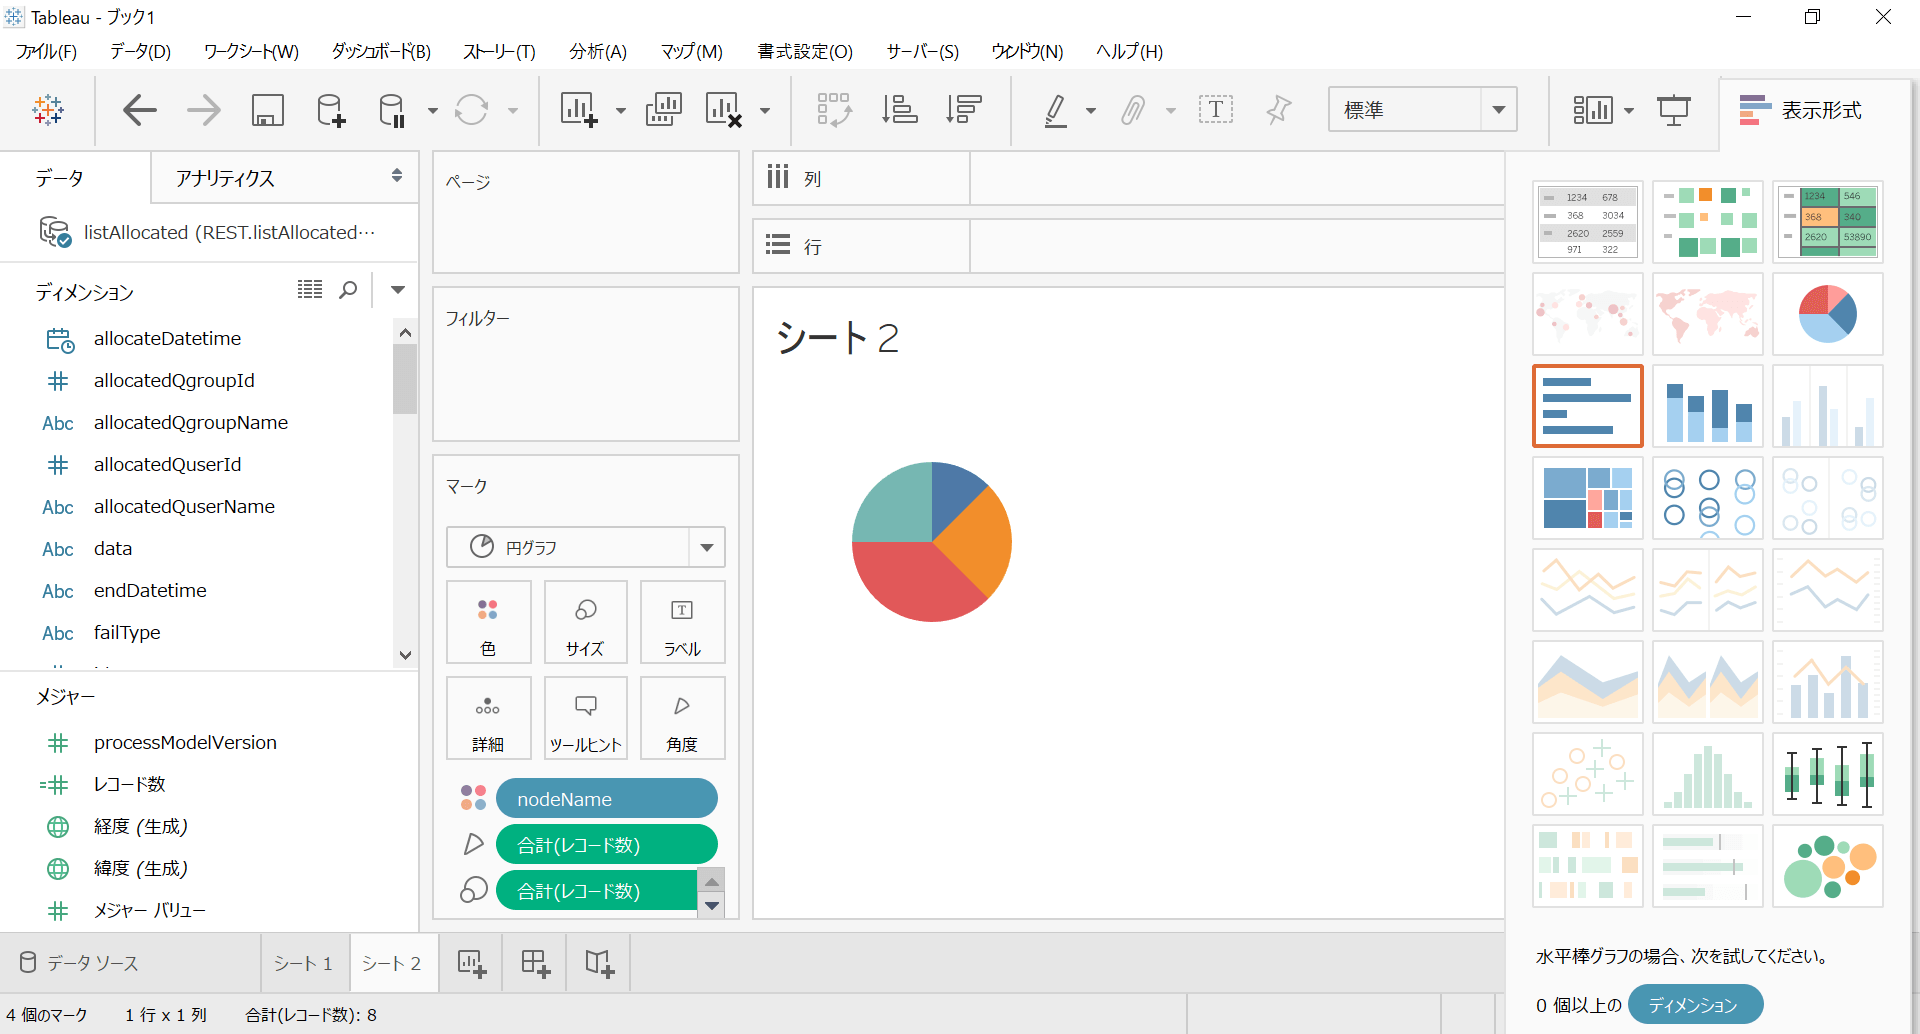Open the show/hide cards dropdown arrow

pos(1629,111)
